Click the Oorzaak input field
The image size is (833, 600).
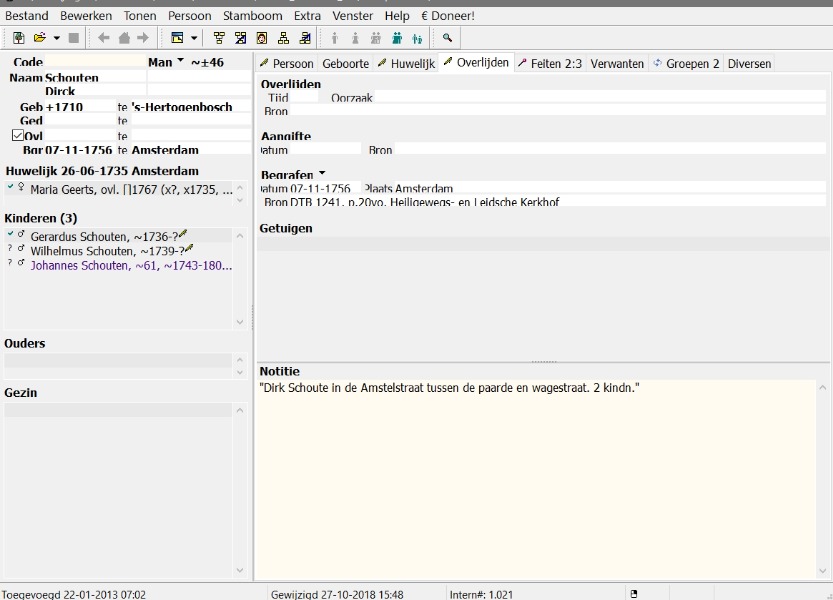click(x=600, y=98)
